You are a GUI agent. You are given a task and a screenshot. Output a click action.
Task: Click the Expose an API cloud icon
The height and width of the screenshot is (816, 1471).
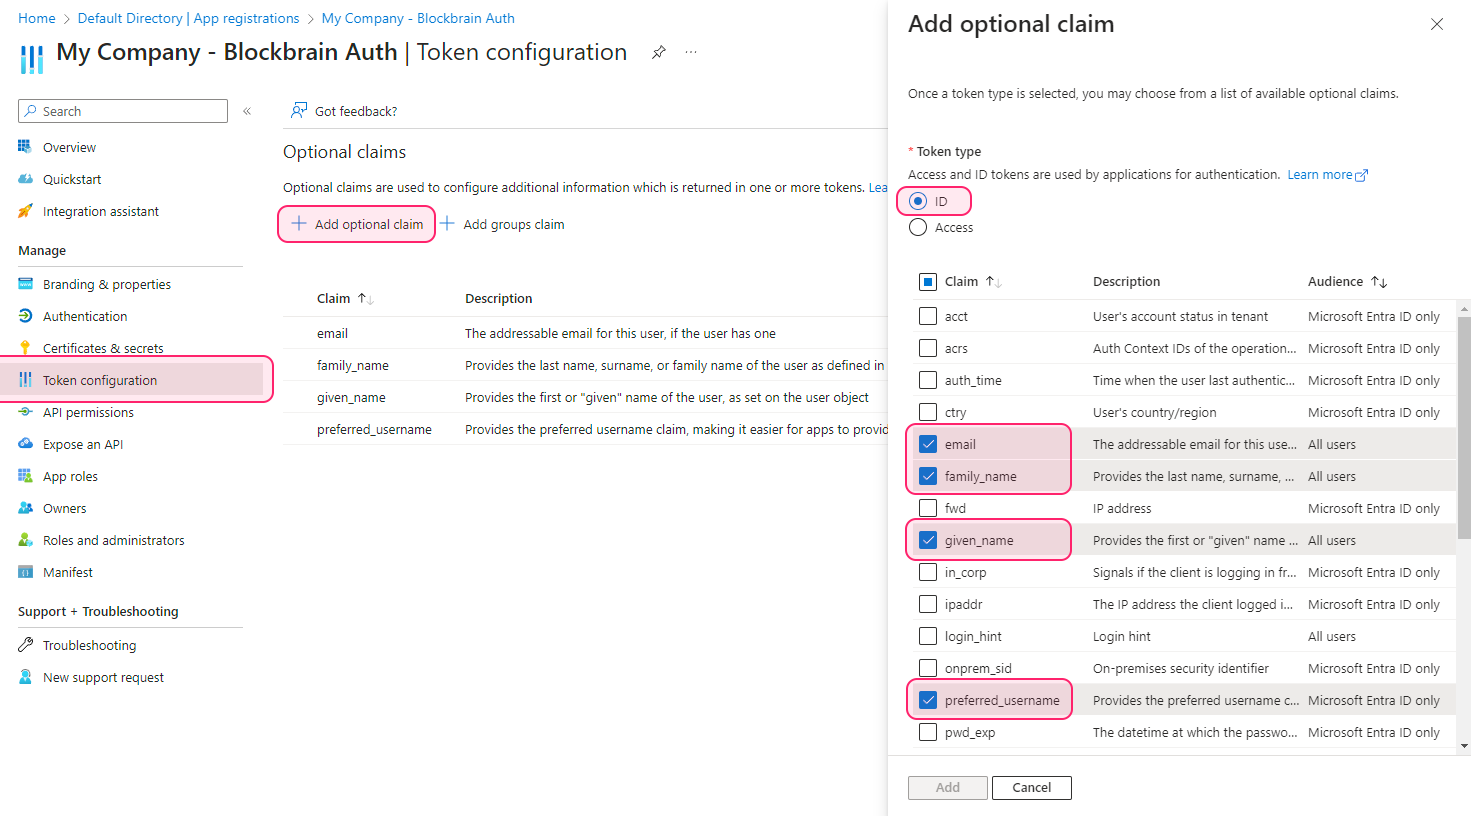point(25,444)
